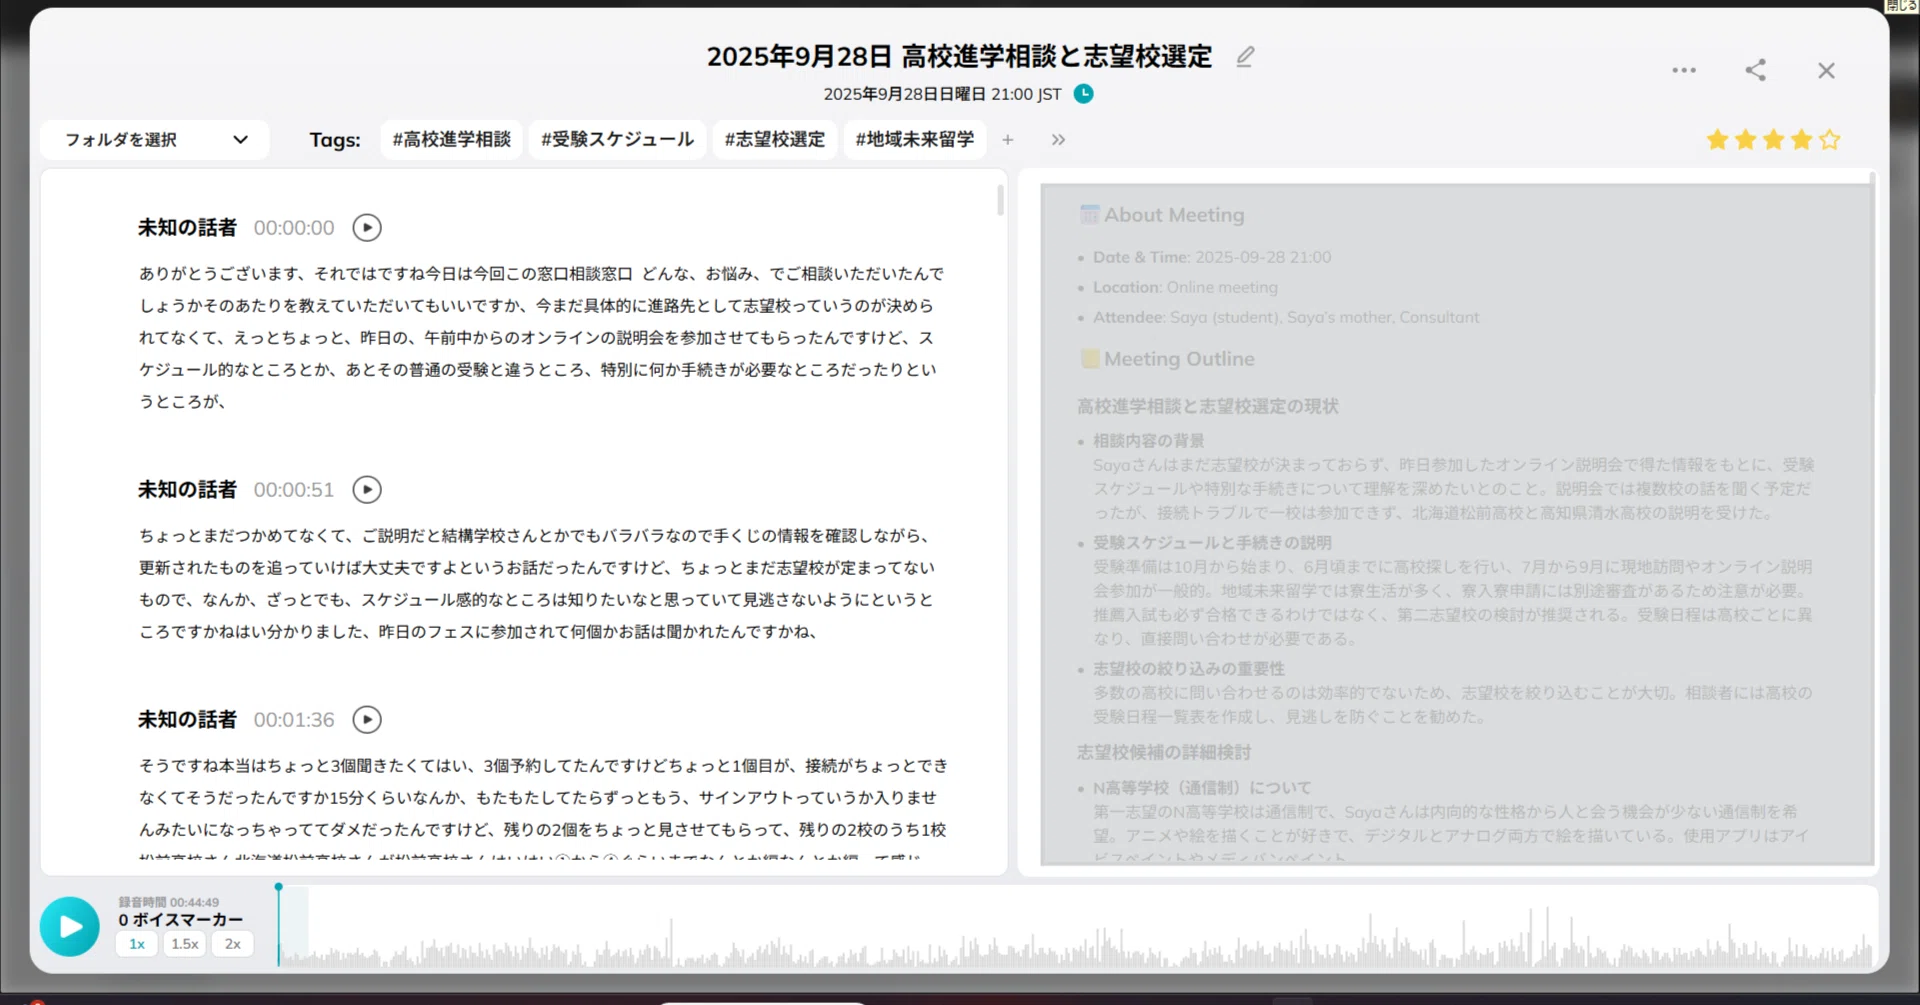The image size is (1920, 1005).
Task: Click the meeting title text
Action: tap(959, 57)
